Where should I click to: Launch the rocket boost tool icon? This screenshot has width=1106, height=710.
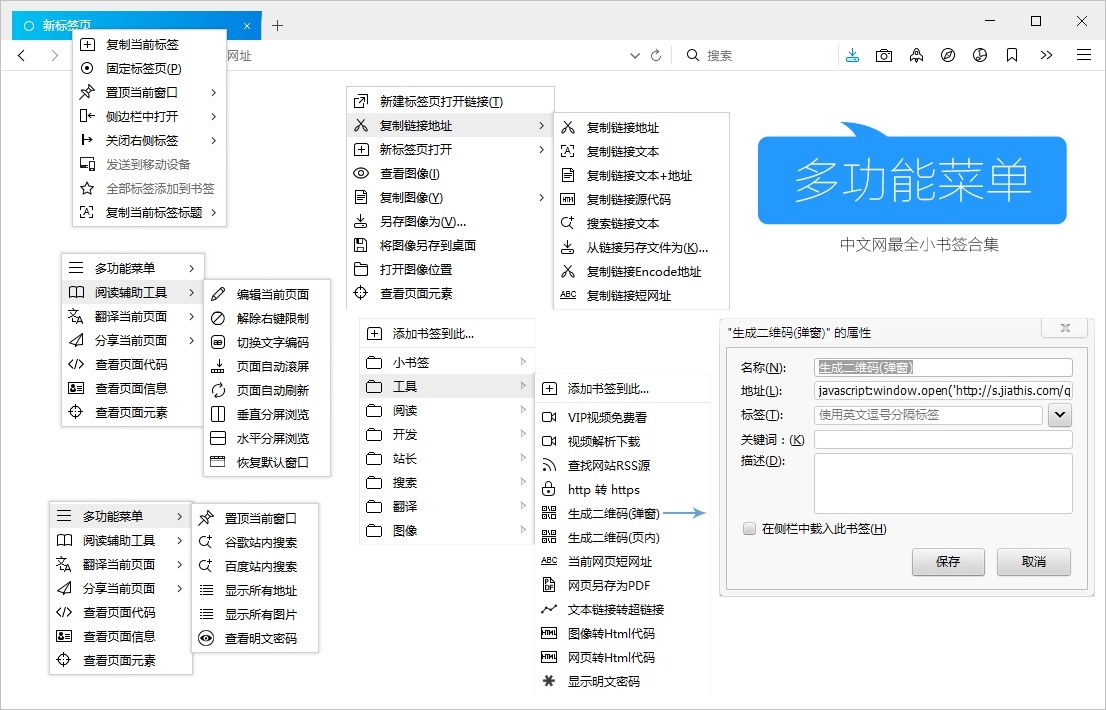click(916, 56)
